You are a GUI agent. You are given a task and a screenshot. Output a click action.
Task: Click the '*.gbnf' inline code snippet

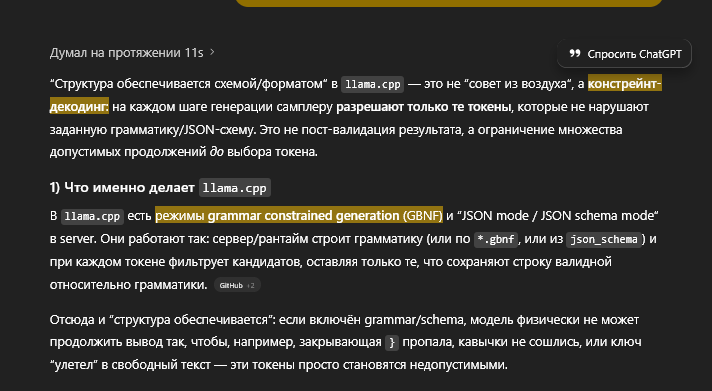496,239
